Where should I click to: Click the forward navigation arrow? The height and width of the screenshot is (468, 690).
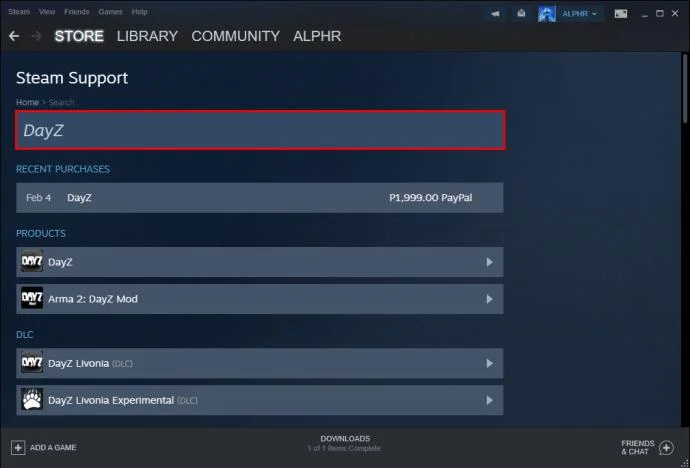pyautogui.click(x=37, y=36)
